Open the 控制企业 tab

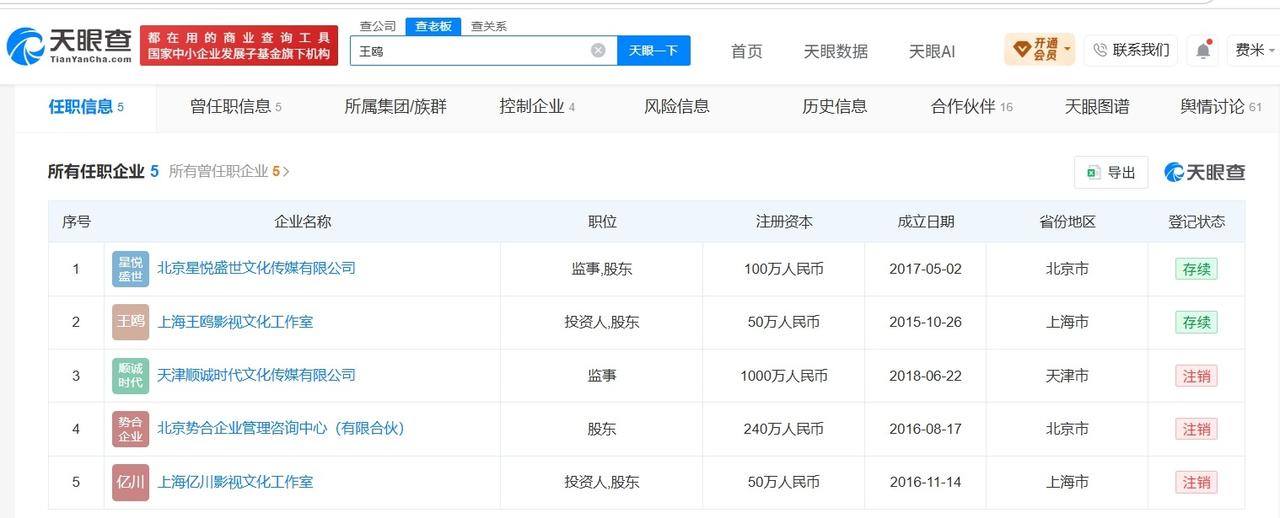tap(537, 107)
